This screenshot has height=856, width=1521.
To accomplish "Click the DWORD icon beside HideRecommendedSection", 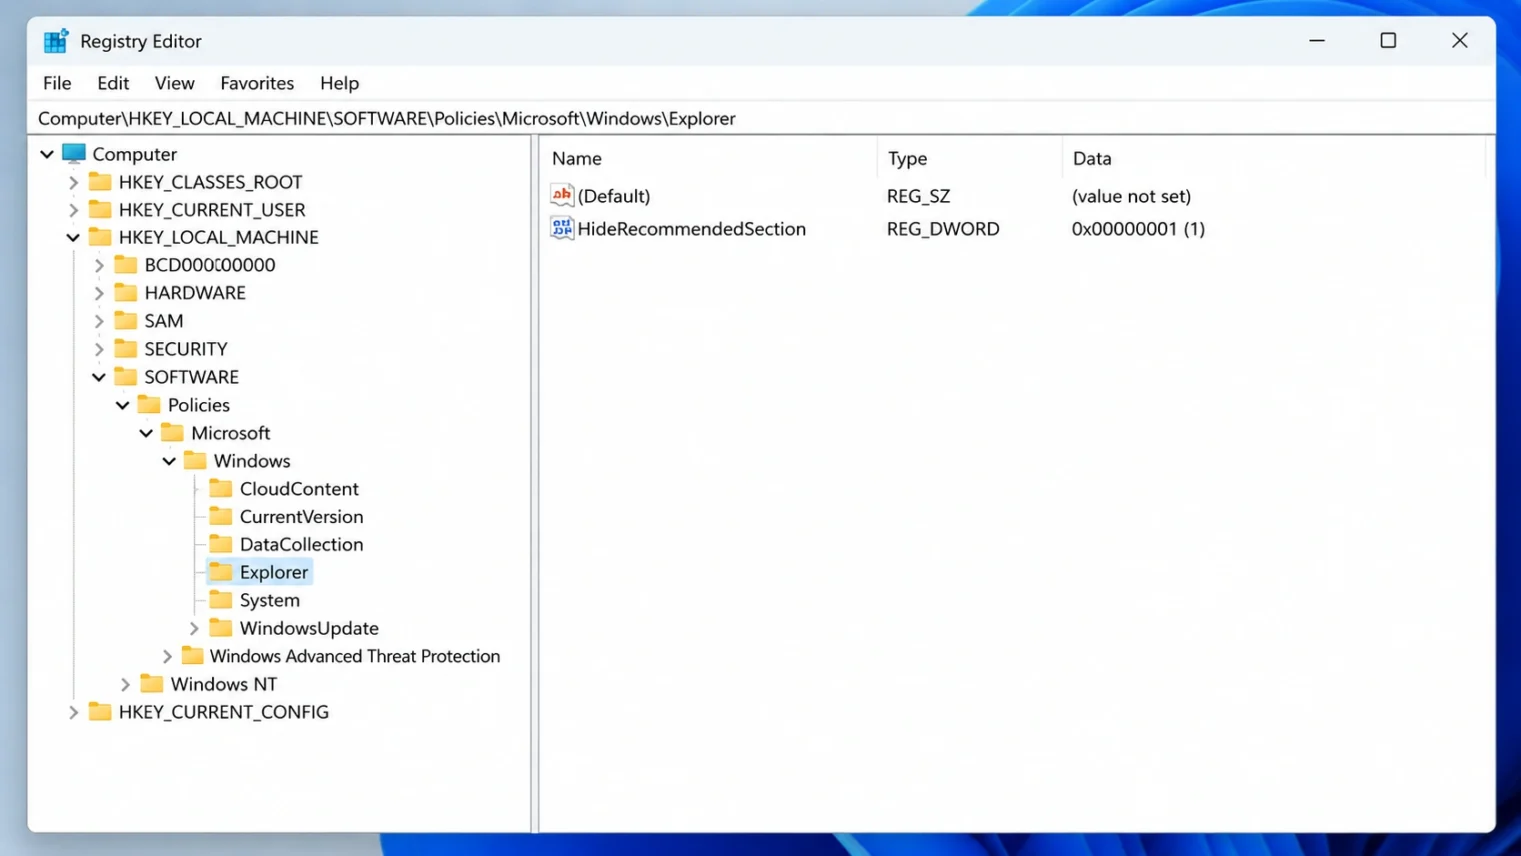I will pos(562,228).
